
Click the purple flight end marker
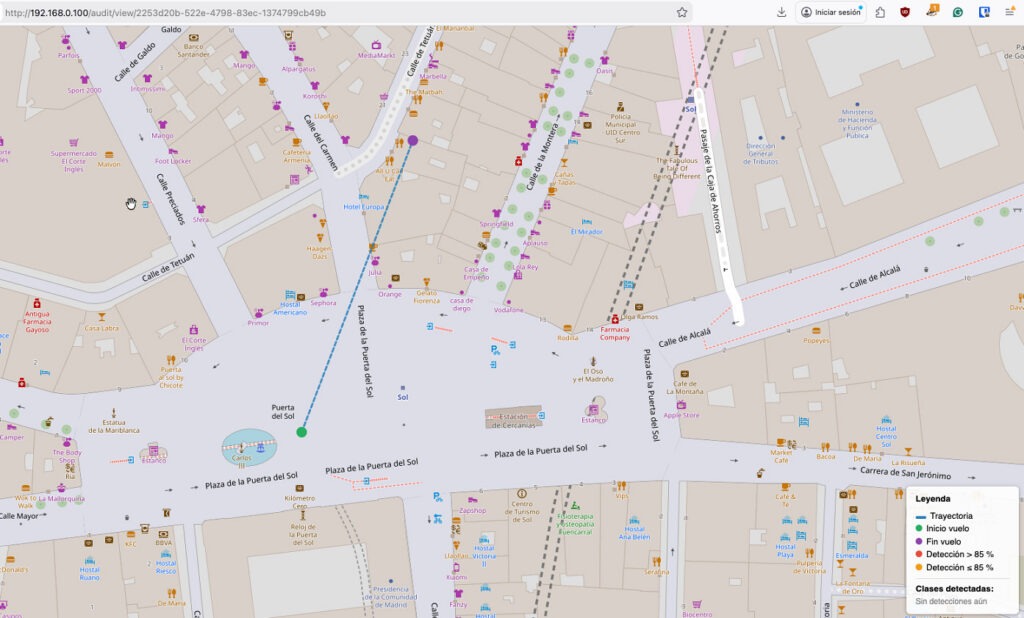(412, 141)
